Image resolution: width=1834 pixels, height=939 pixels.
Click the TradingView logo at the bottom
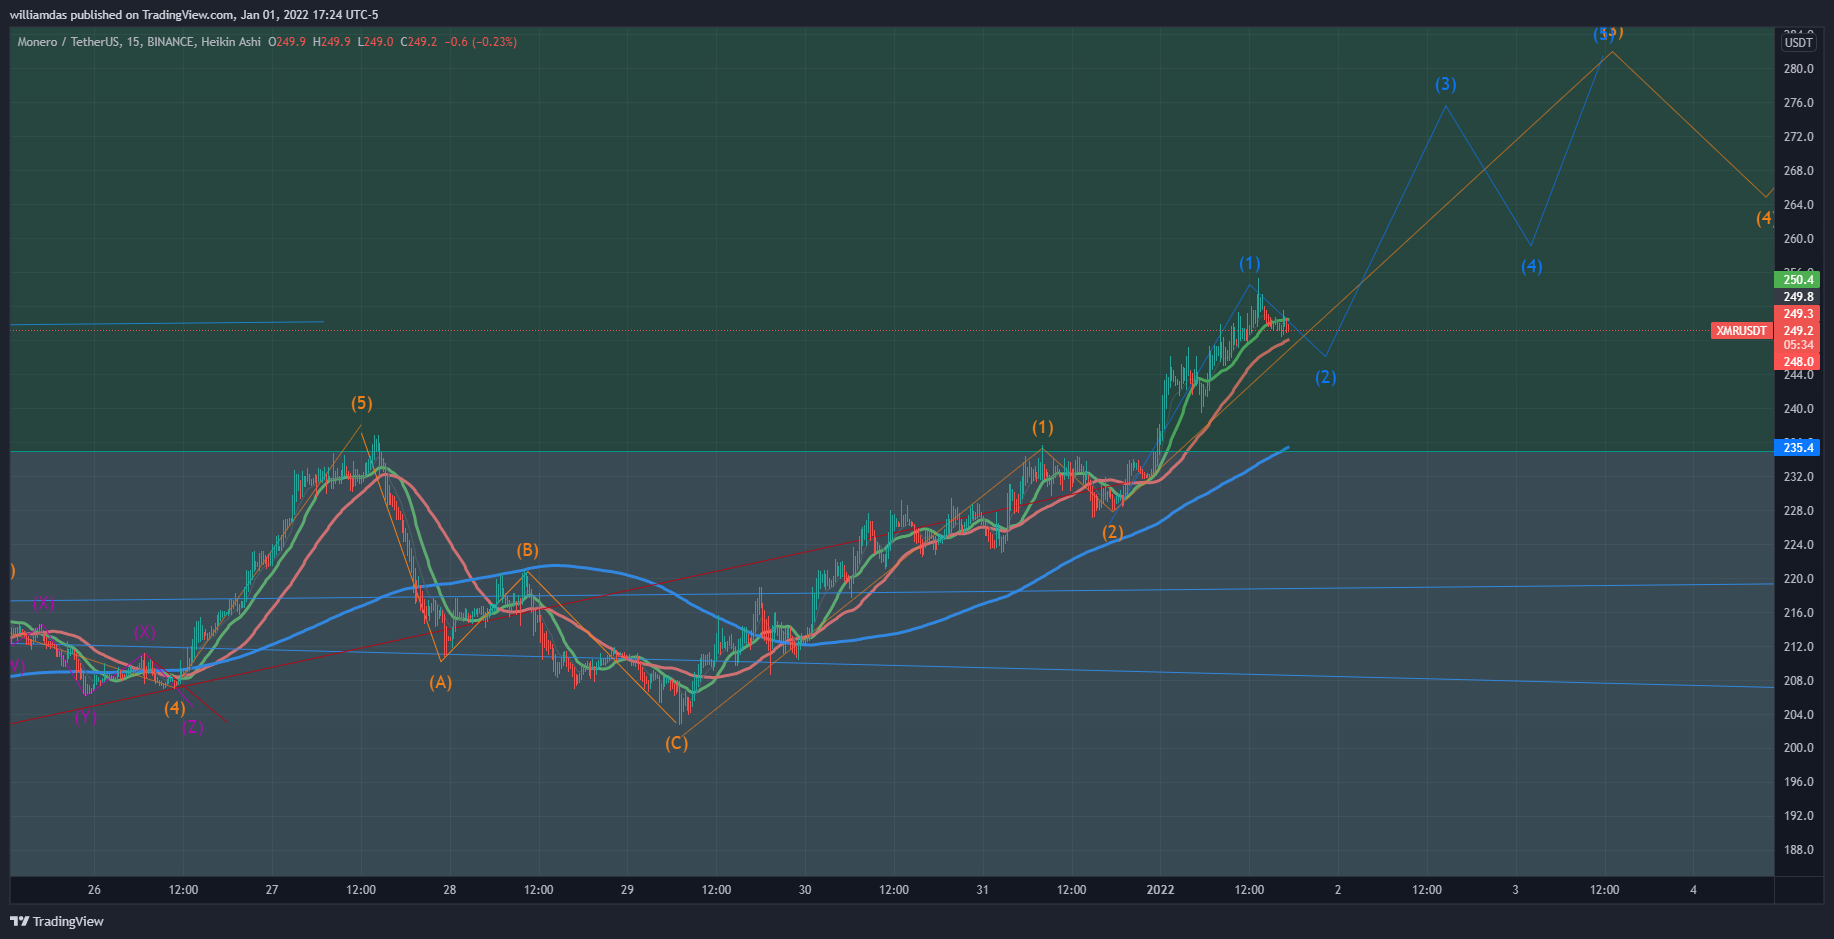[57, 921]
